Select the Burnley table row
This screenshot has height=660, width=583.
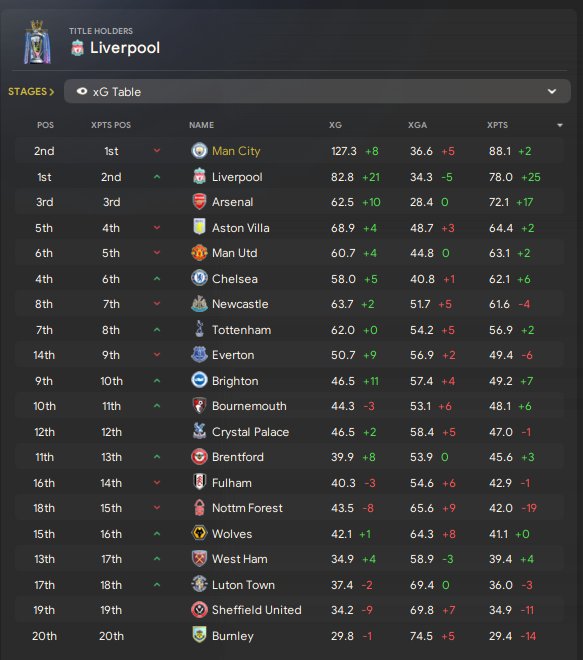289,636
